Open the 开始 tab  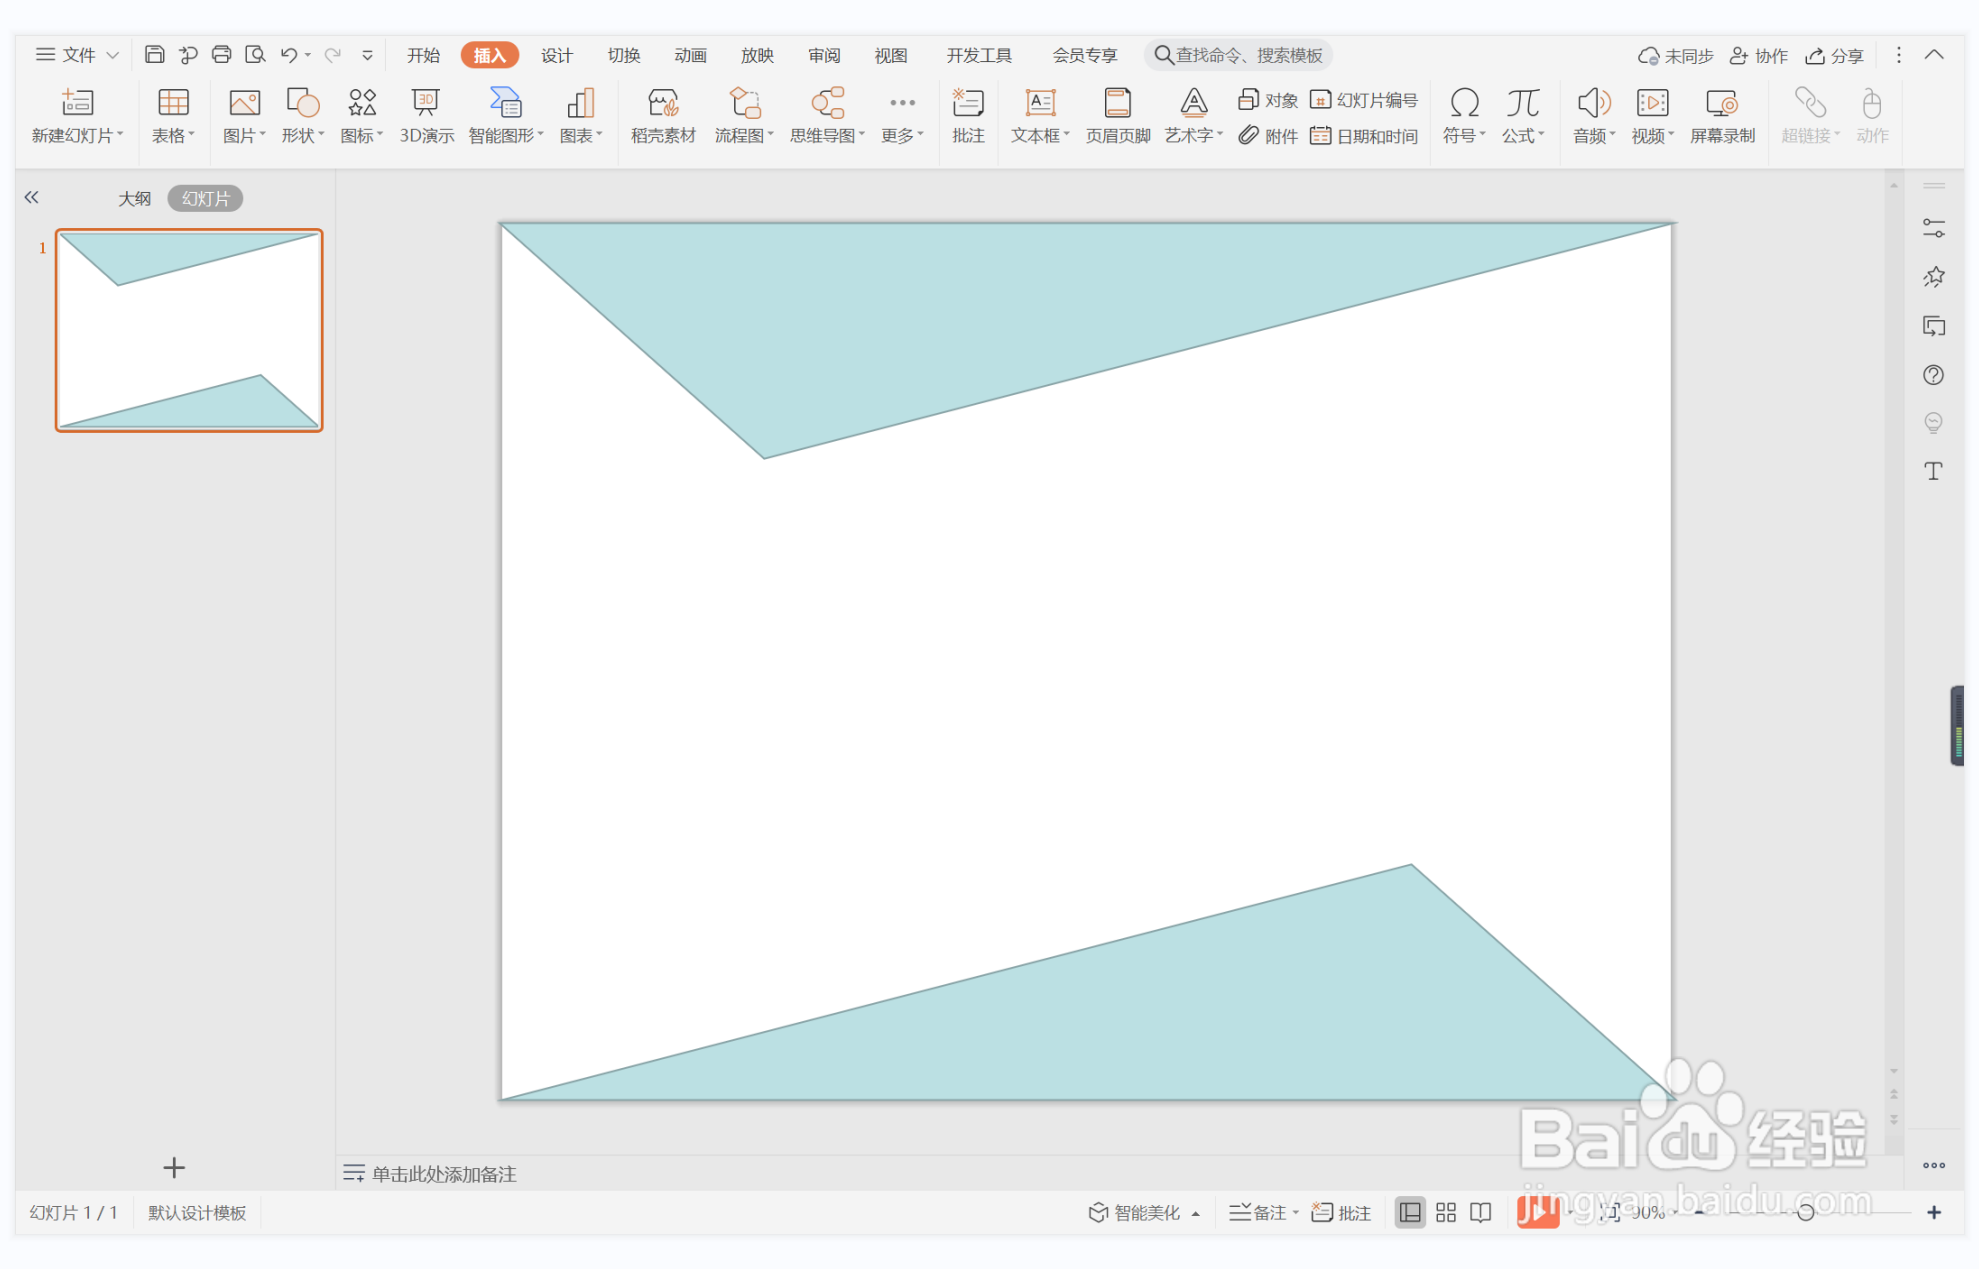[423, 55]
